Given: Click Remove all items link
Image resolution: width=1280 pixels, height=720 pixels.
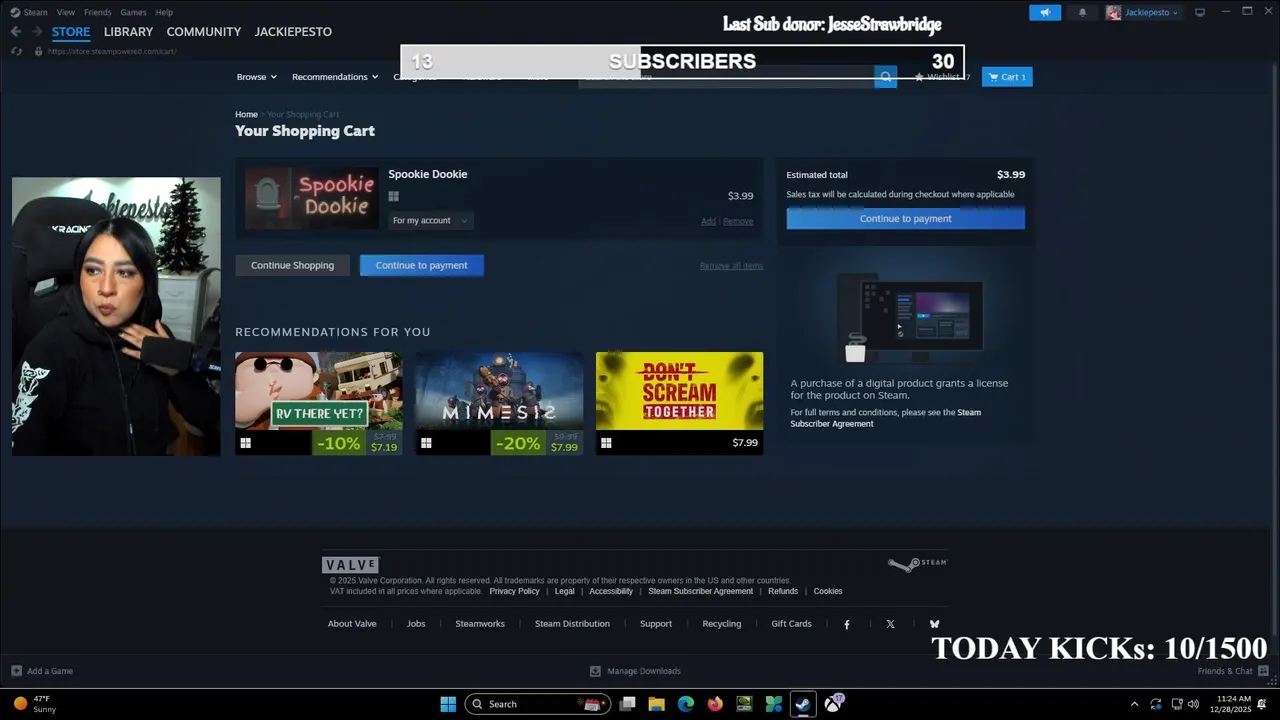Looking at the screenshot, I should [x=731, y=266].
